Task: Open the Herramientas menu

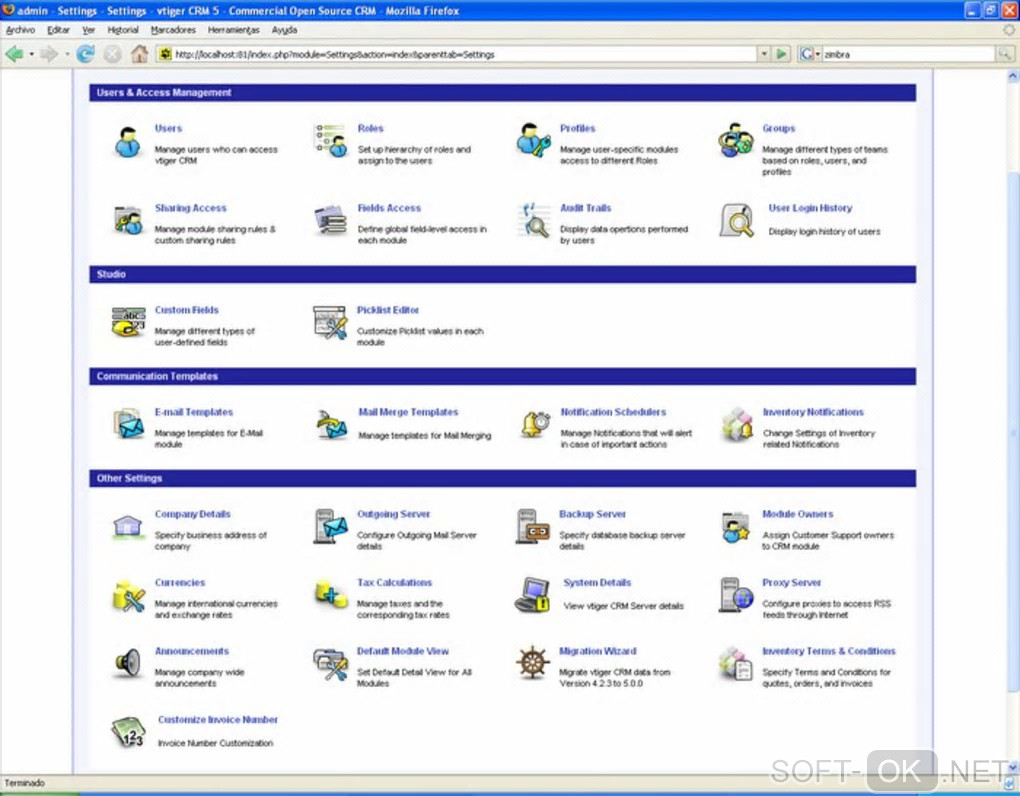Action: 234,30
